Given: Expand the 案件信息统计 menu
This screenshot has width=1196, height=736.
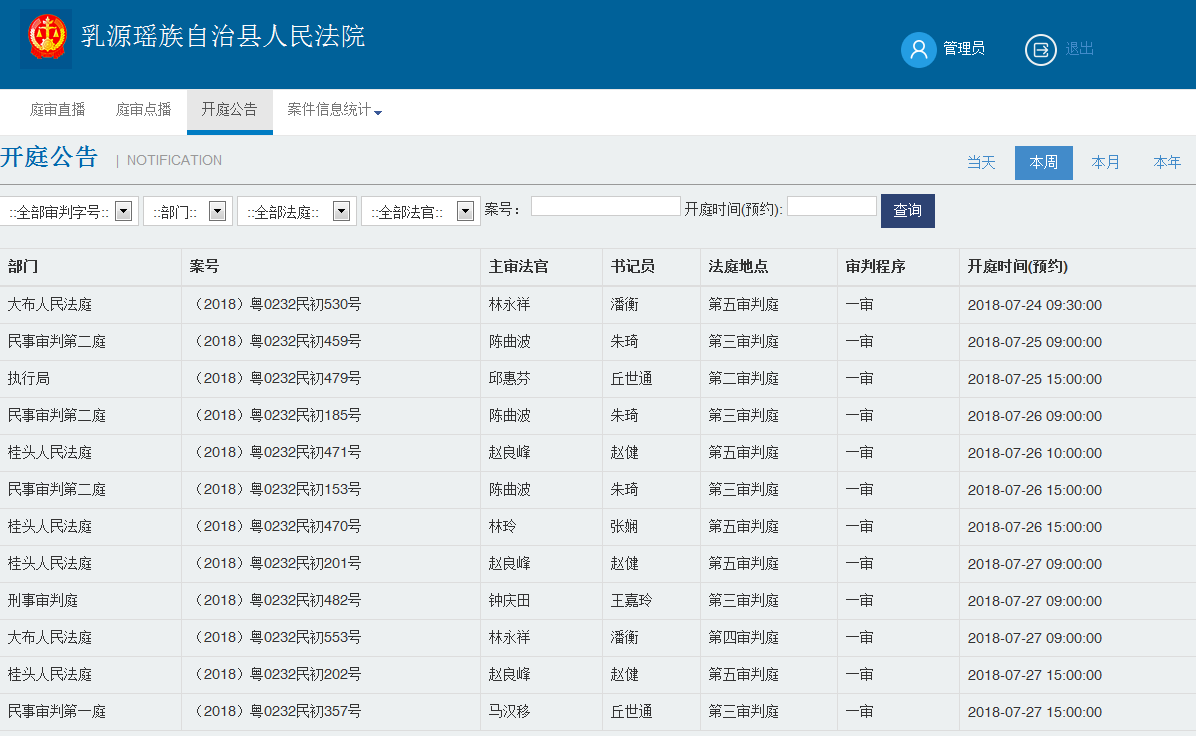Looking at the screenshot, I should click(334, 110).
